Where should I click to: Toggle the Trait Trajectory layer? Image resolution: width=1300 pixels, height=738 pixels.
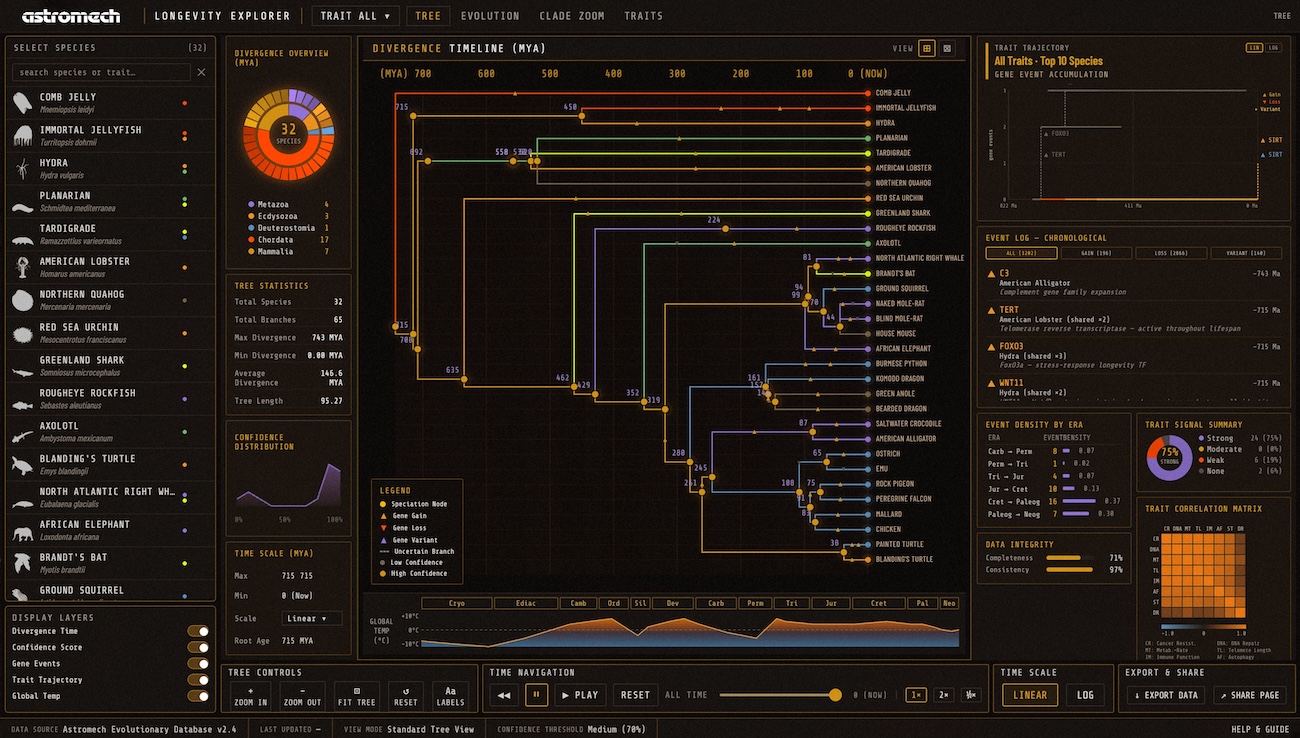point(198,680)
